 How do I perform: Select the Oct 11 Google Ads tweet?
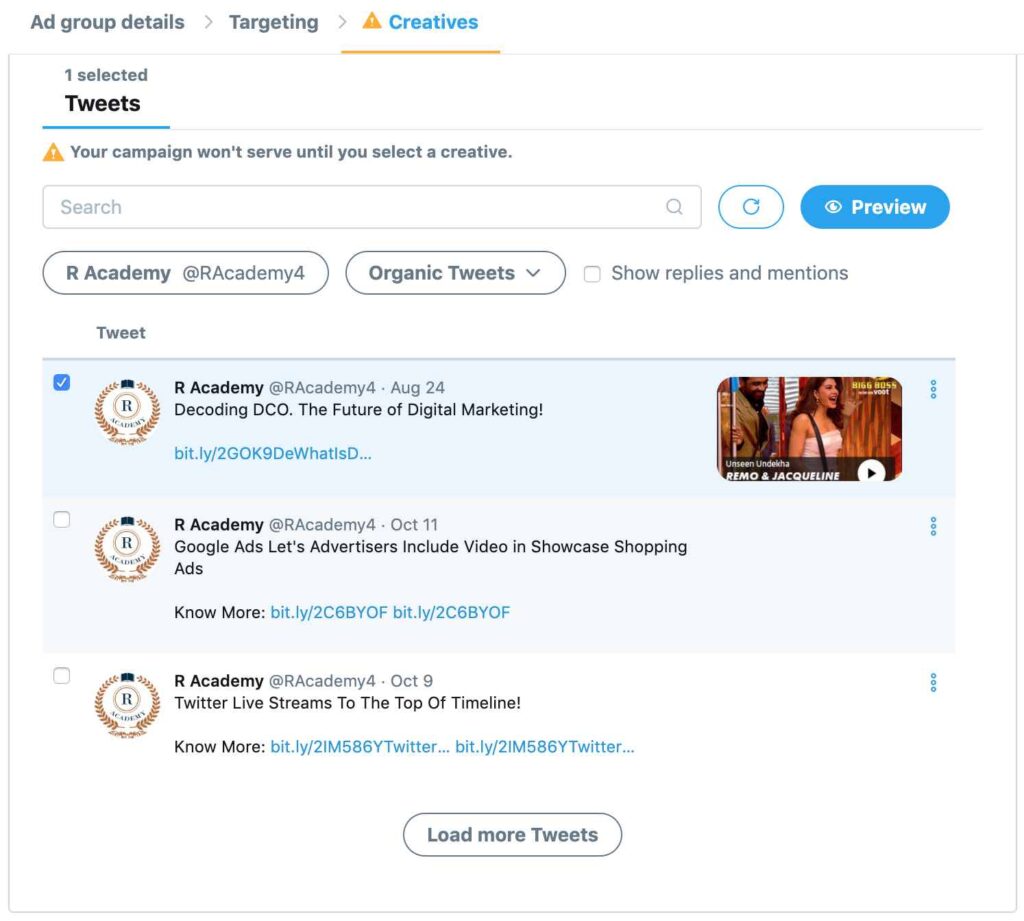[x=61, y=519]
